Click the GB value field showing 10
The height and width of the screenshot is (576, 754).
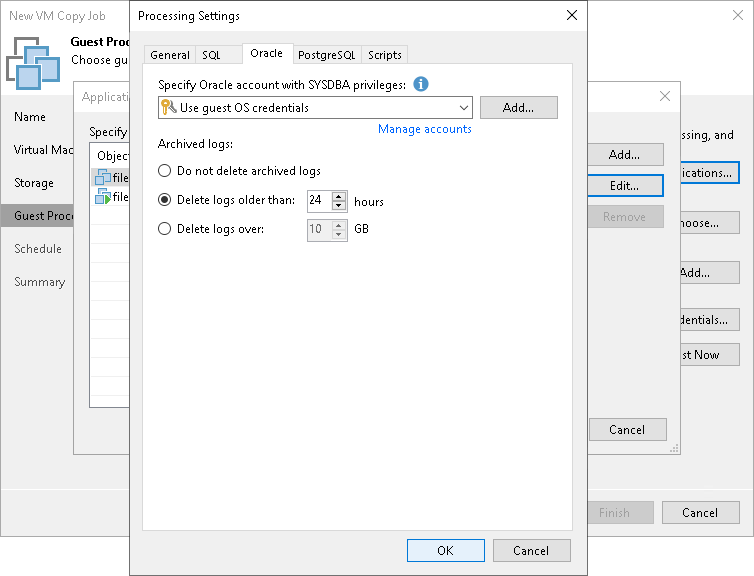click(x=319, y=229)
